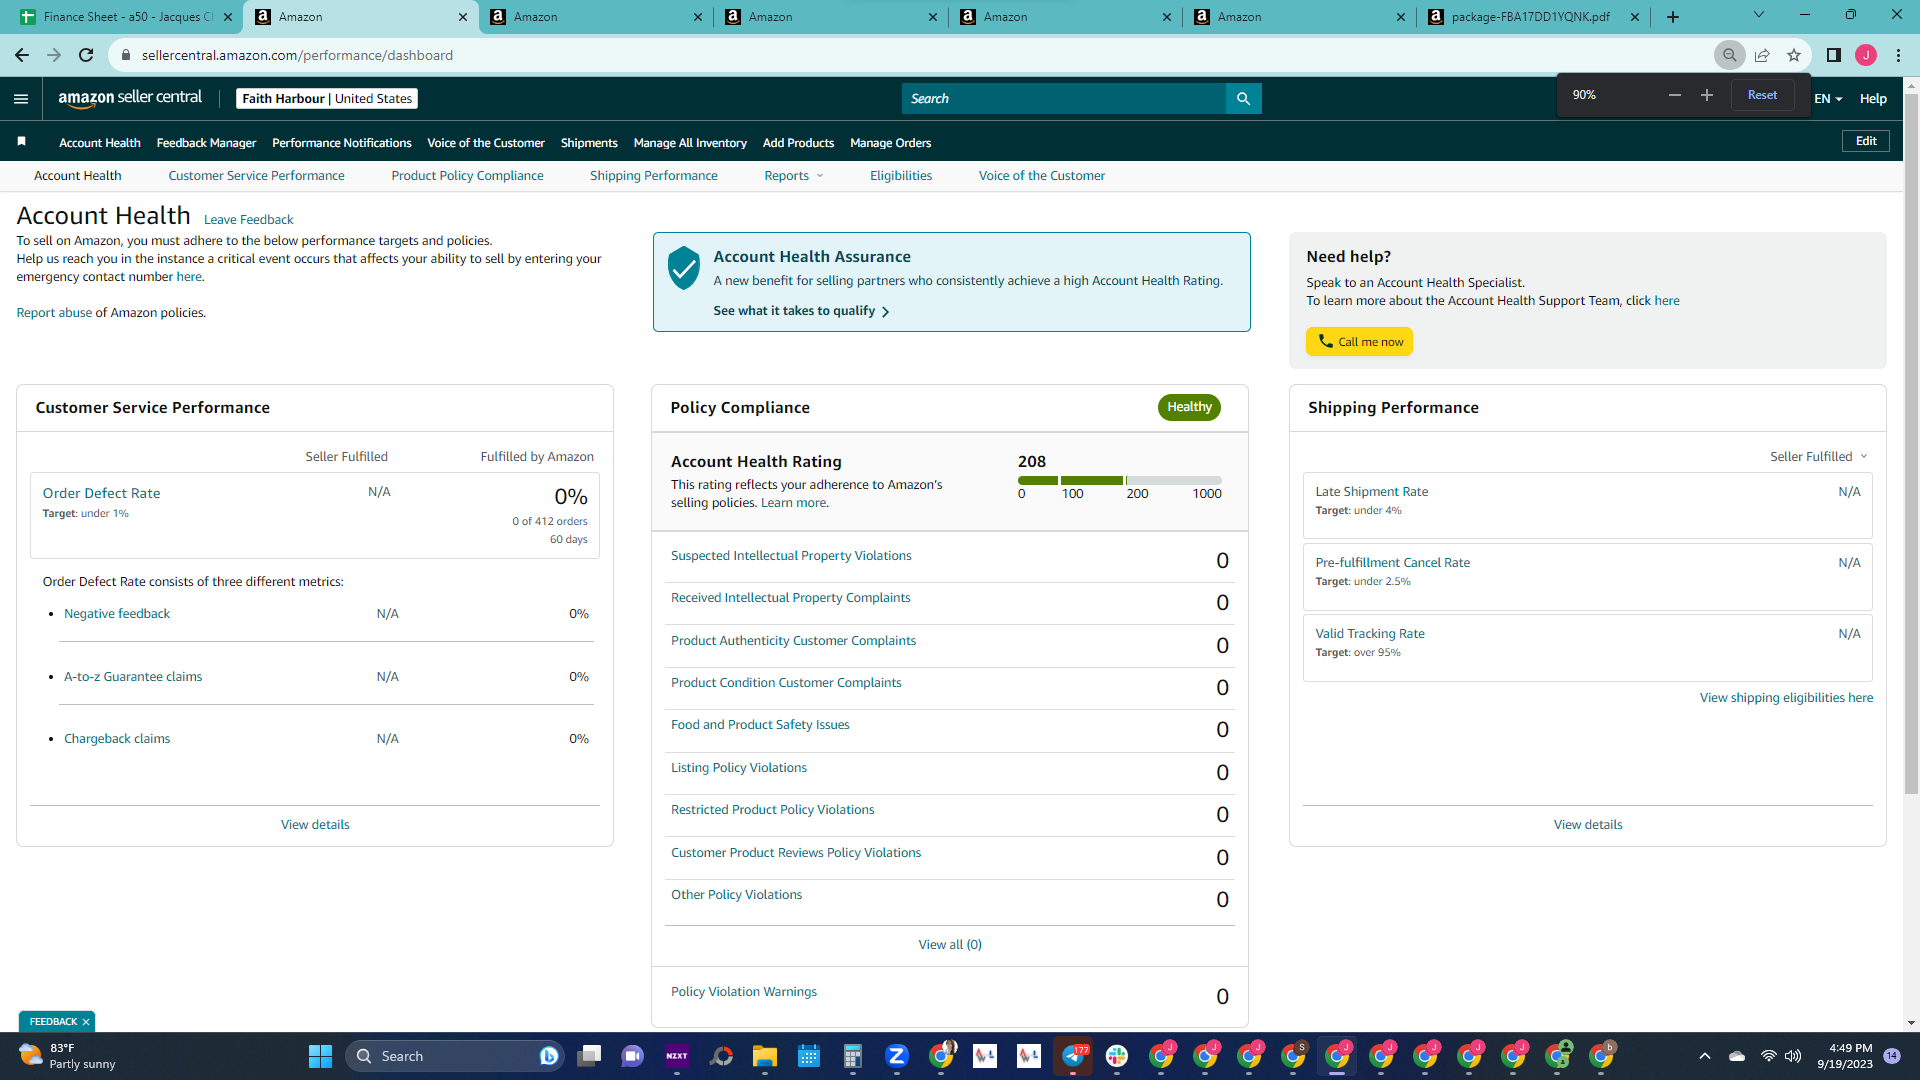
Task: Click the bookmark flag icon in navigation bar
Action: click(21, 142)
